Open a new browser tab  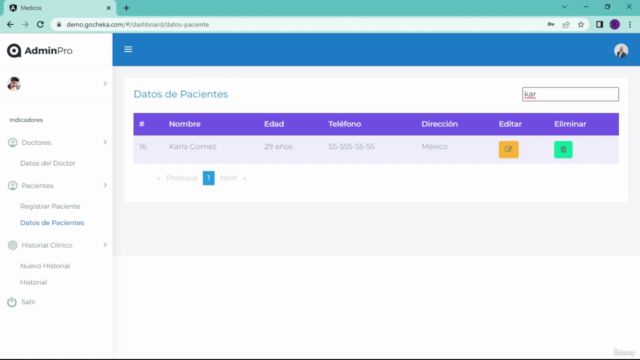click(126, 8)
